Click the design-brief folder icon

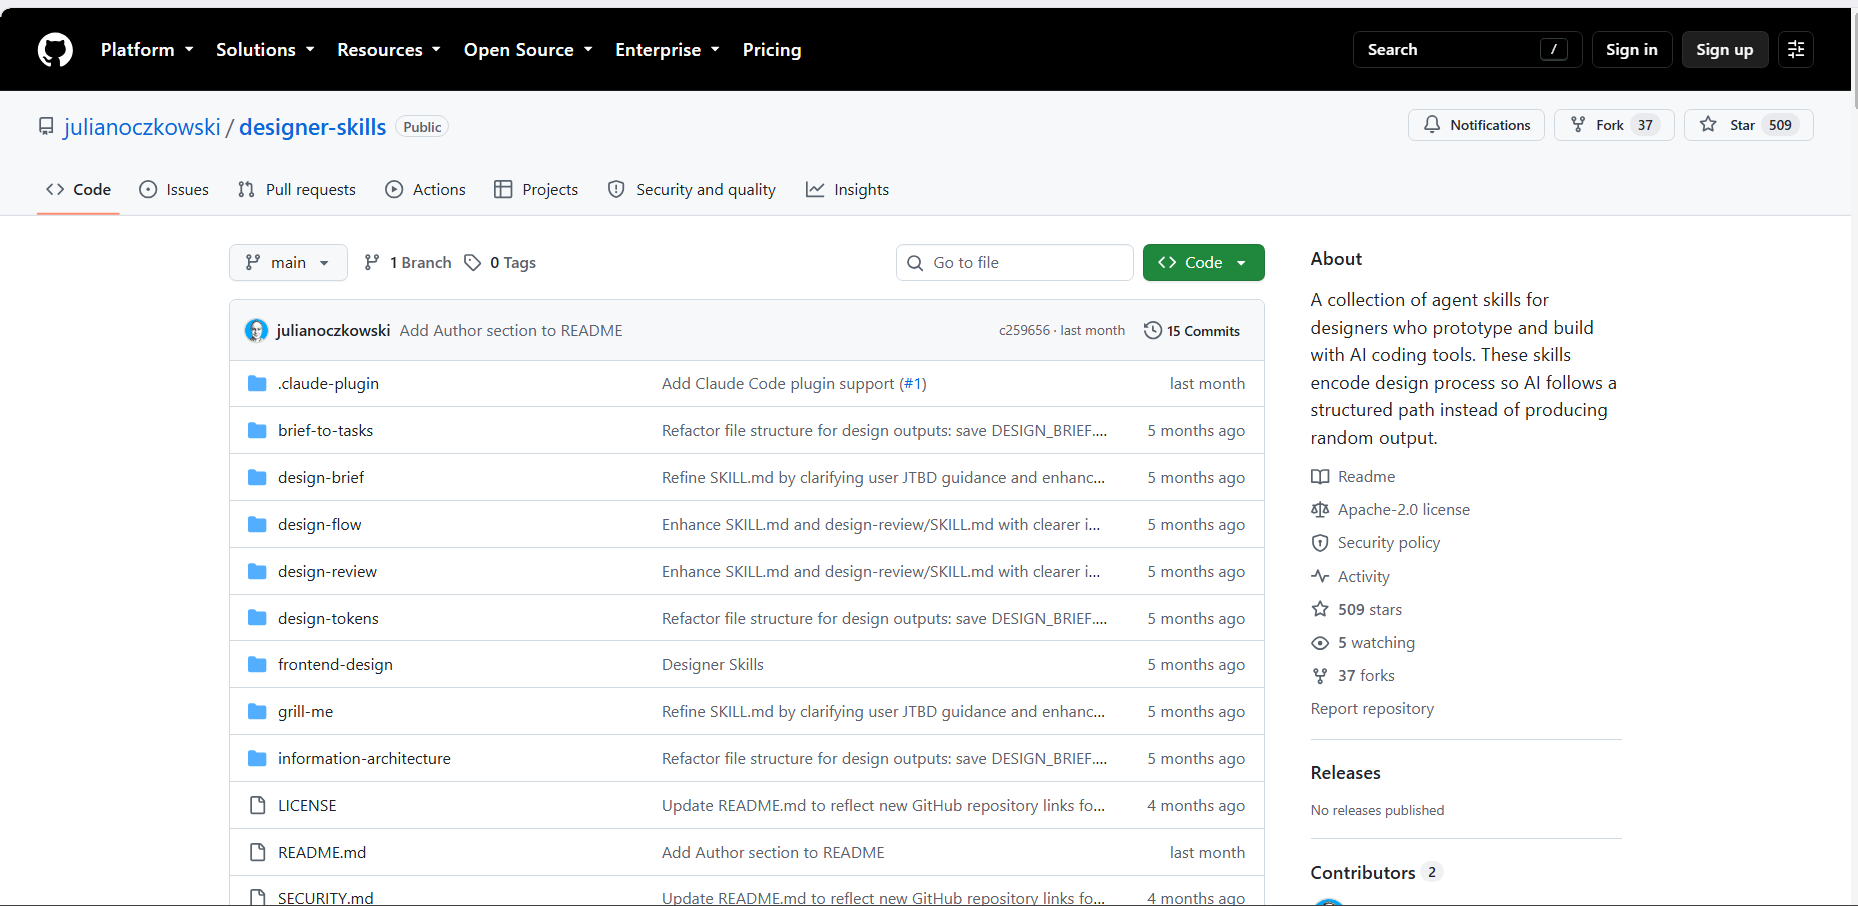point(257,478)
